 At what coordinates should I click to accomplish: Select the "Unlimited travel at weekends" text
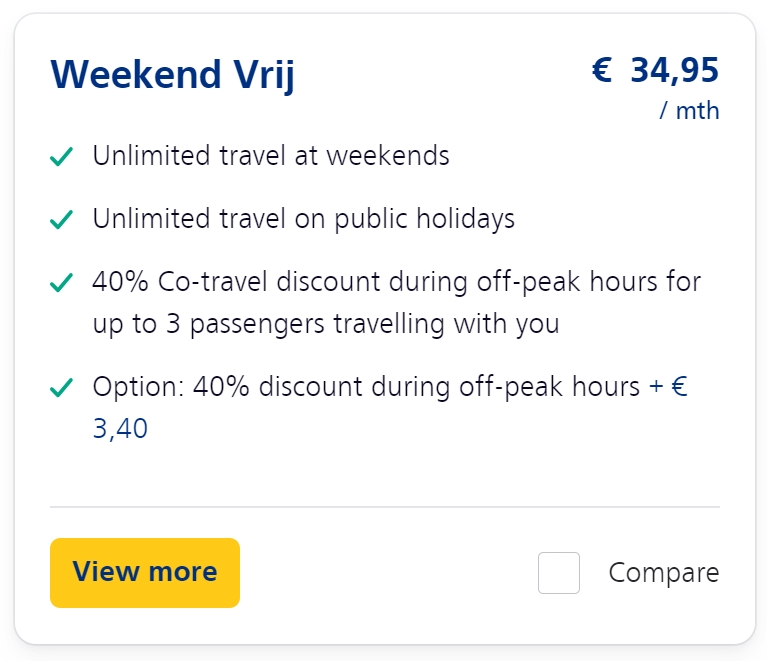pyautogui.click(x=271, y=156)
